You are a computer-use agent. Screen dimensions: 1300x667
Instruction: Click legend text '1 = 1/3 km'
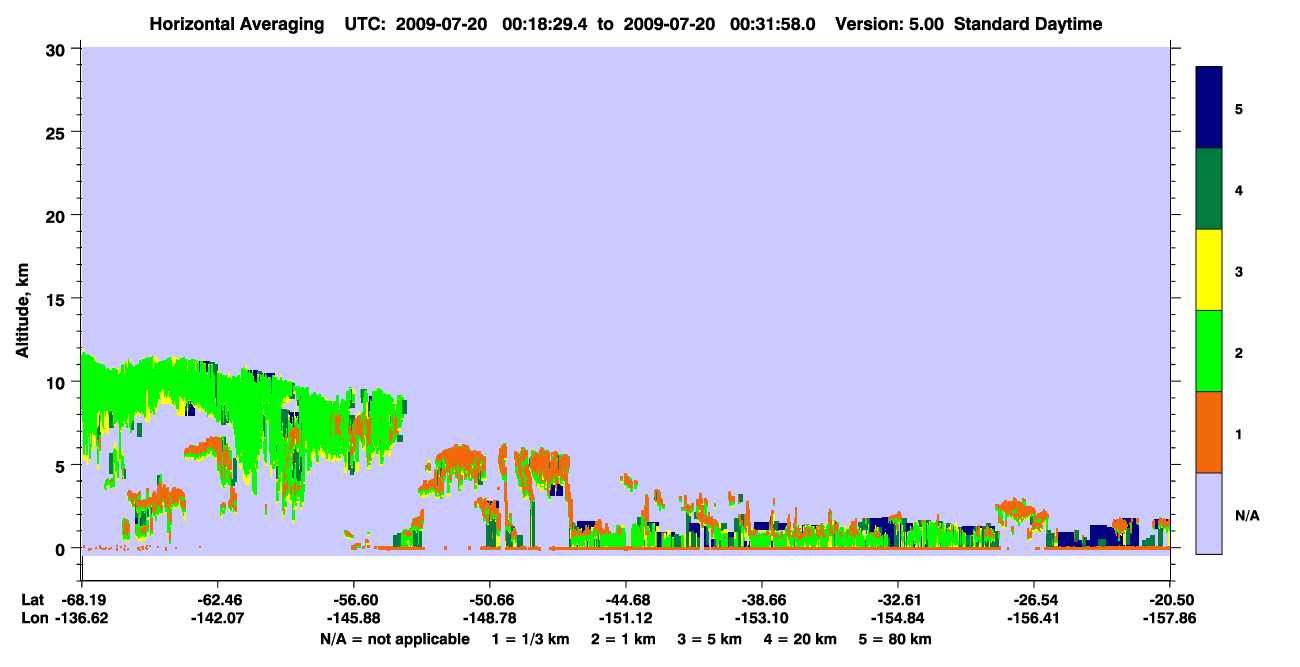click(x=531, y=639)
